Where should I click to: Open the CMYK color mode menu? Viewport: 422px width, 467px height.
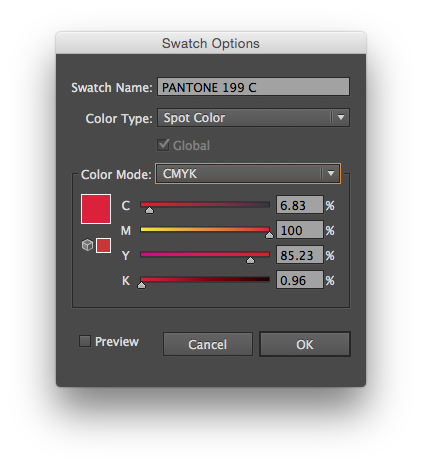pyautogui.click(x=248, y=173)
